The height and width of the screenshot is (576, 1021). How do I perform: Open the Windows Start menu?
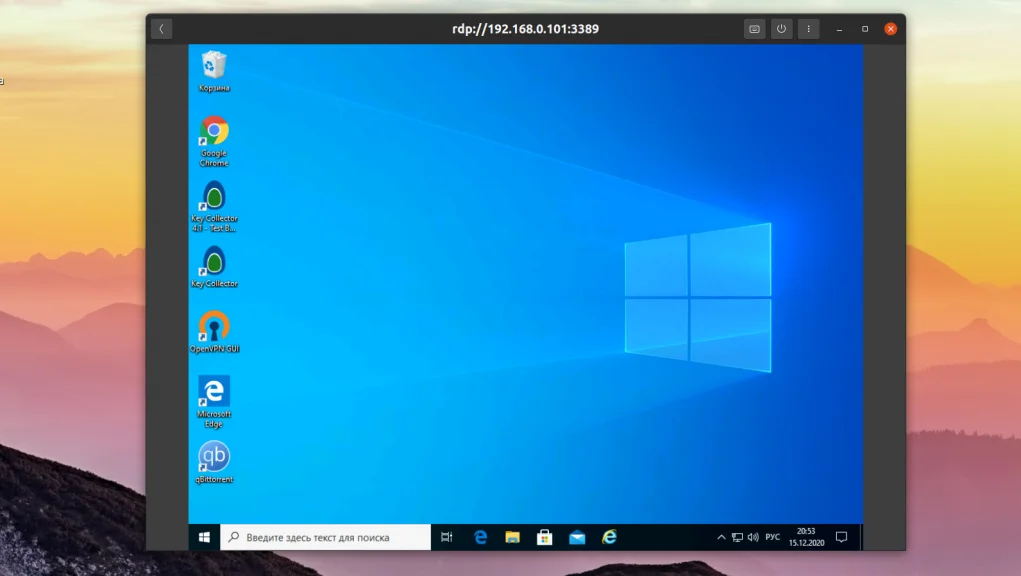click(x=206, y=537)
